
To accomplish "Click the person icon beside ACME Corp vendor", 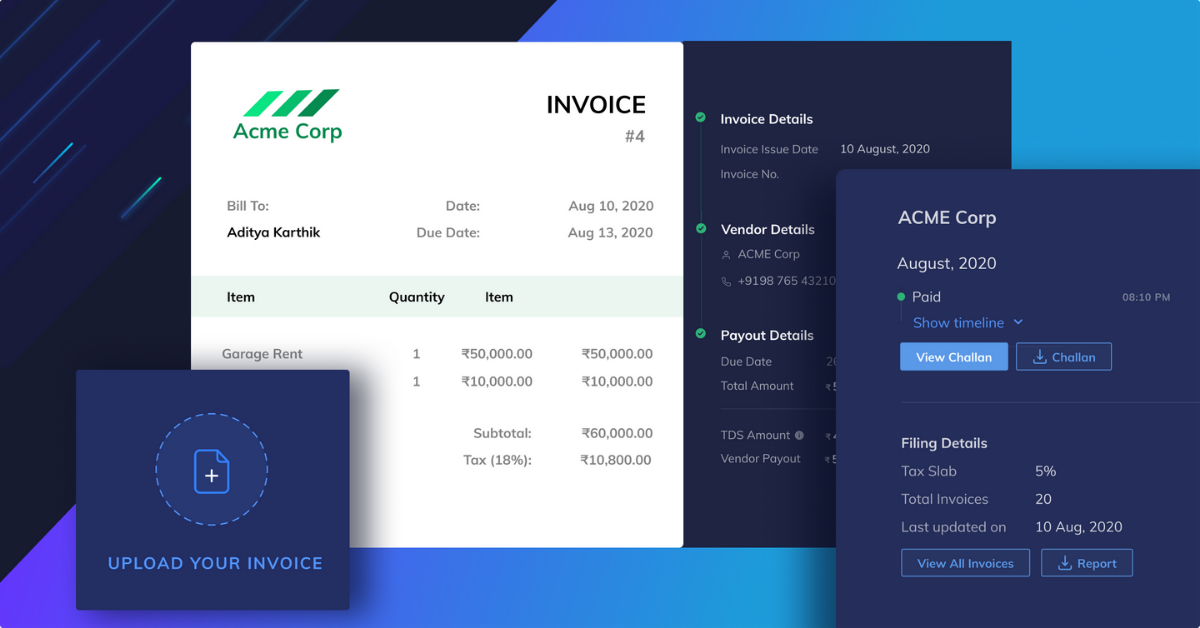I will click(726, 255).
